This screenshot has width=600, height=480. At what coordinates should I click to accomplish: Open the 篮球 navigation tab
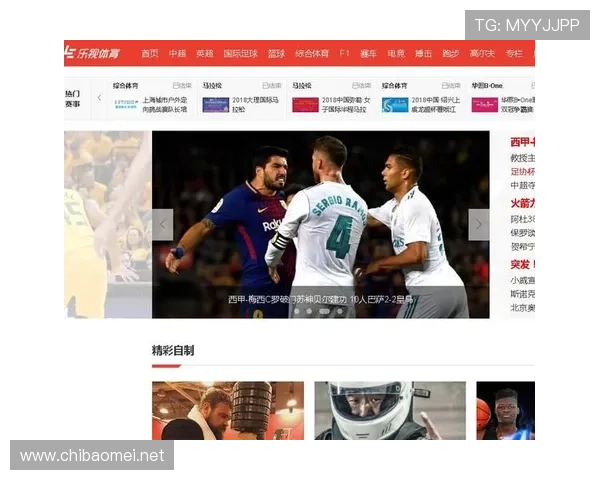tap(276, 53)
